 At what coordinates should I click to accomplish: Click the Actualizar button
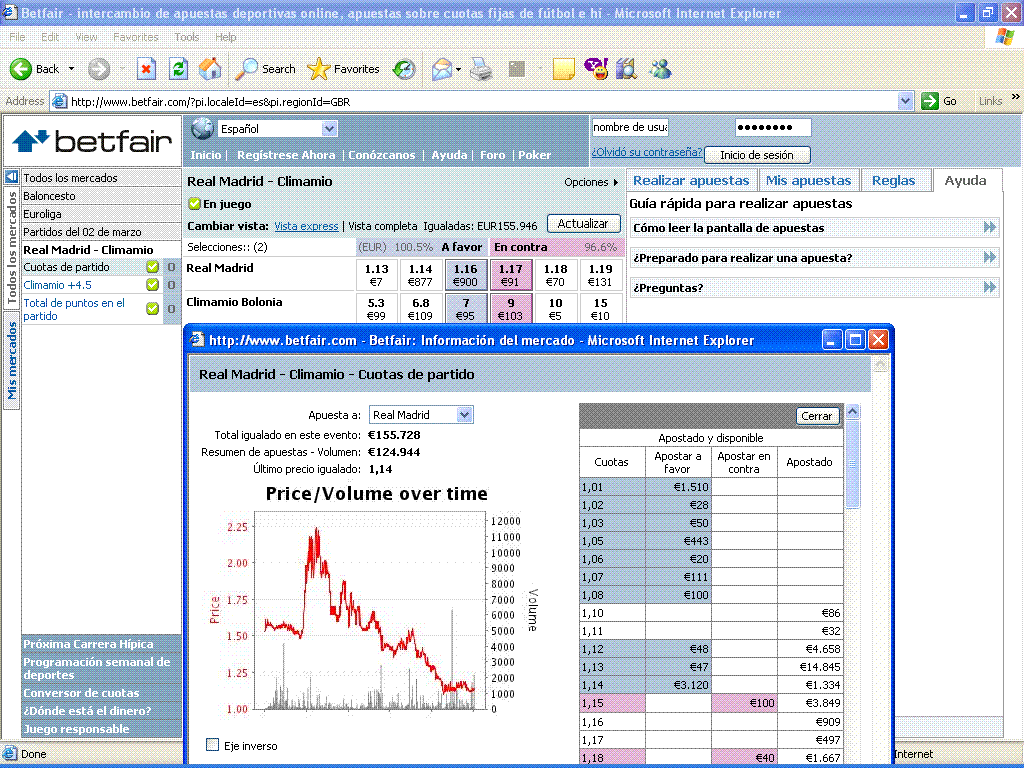[583, 223]
